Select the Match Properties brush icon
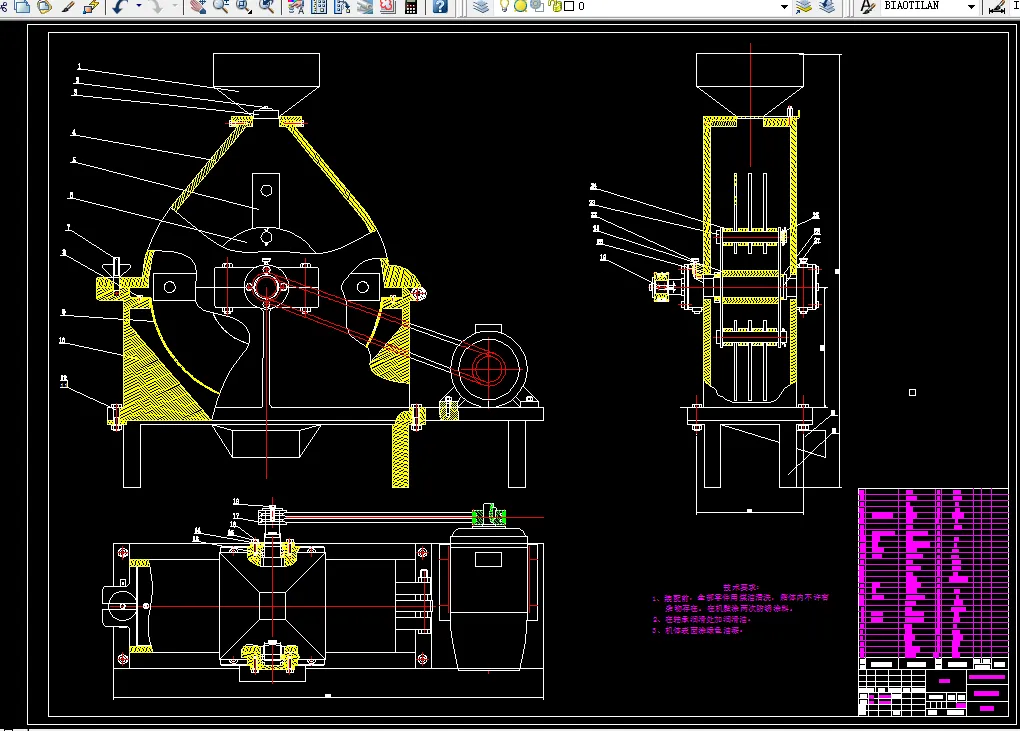The height and width of the screenshot is (731, 1020). [x=68, y=7]
